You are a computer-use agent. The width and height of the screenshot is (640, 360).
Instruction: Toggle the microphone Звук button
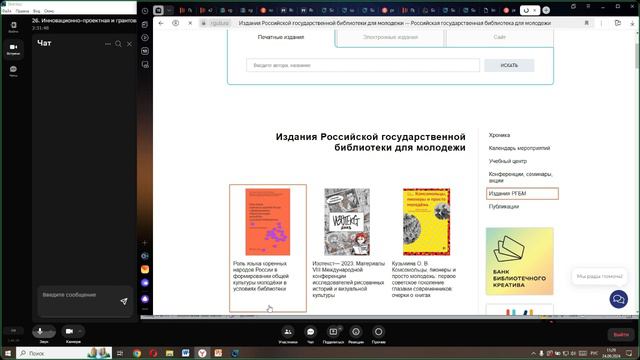click(40, 331)
